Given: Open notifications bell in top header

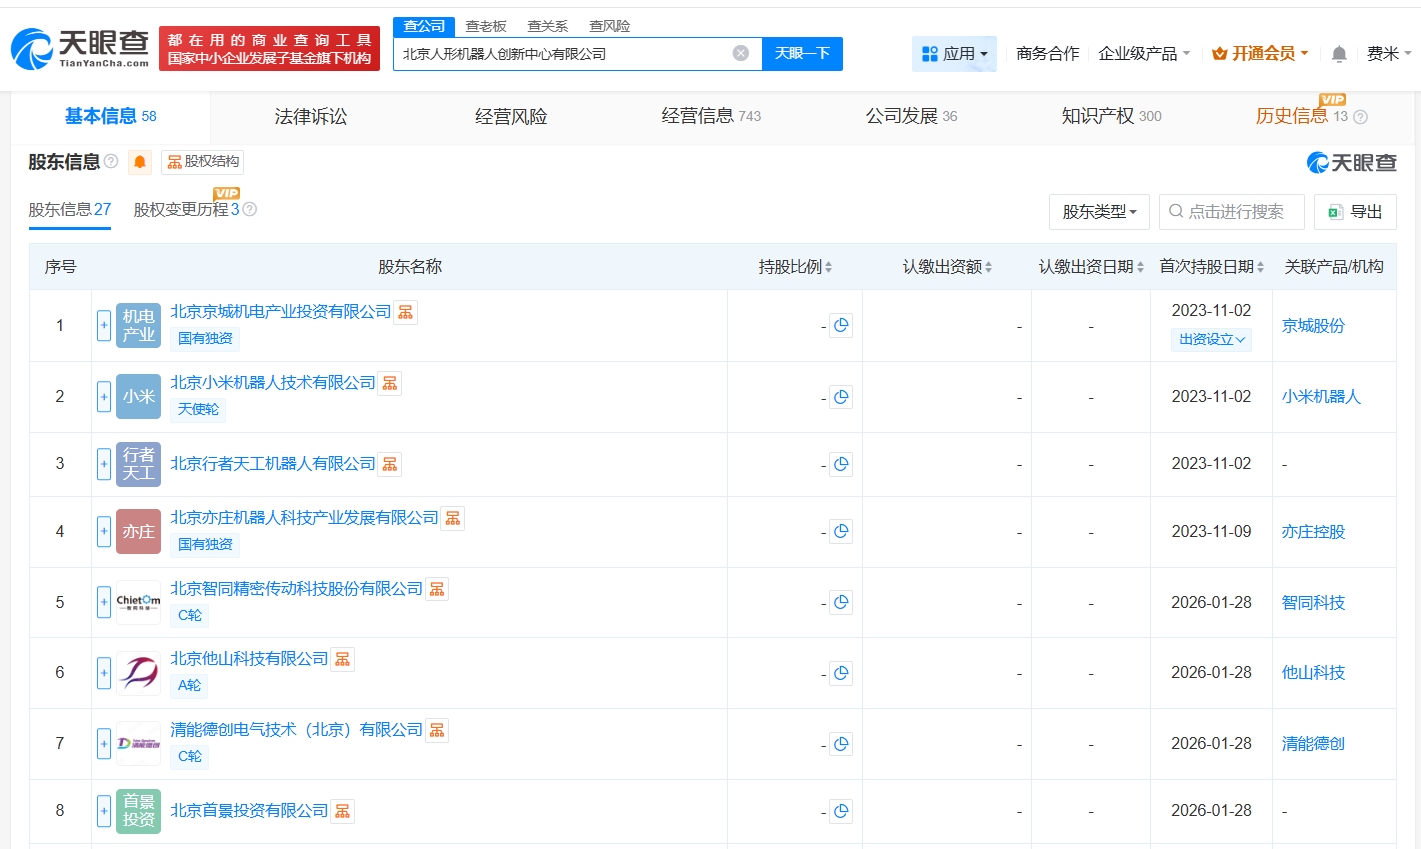Looking at the screenshot, I should (x=1339, y=54).
